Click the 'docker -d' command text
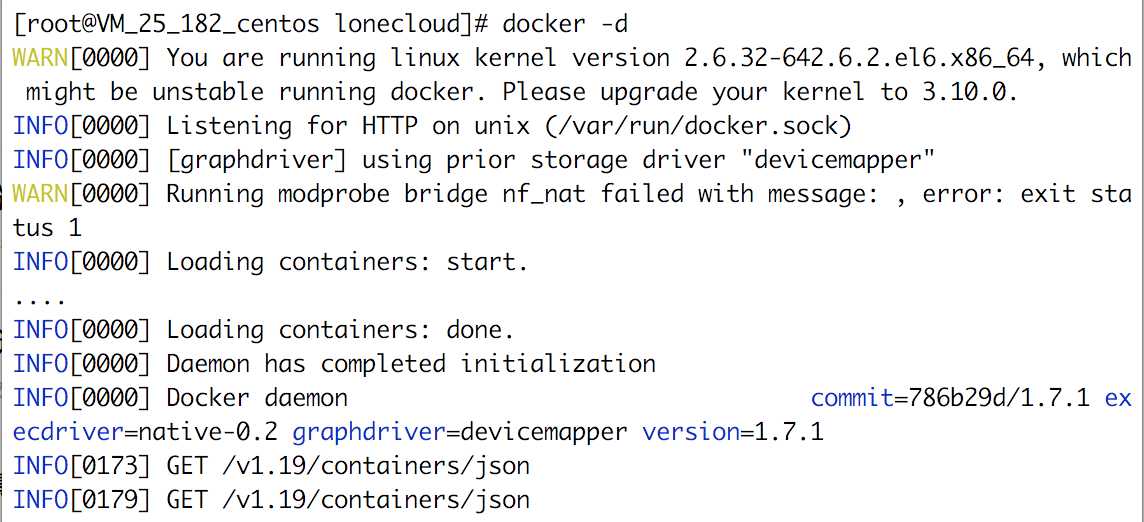The height and width of the screenshot is (522, 1144). [x=565, y=23]
